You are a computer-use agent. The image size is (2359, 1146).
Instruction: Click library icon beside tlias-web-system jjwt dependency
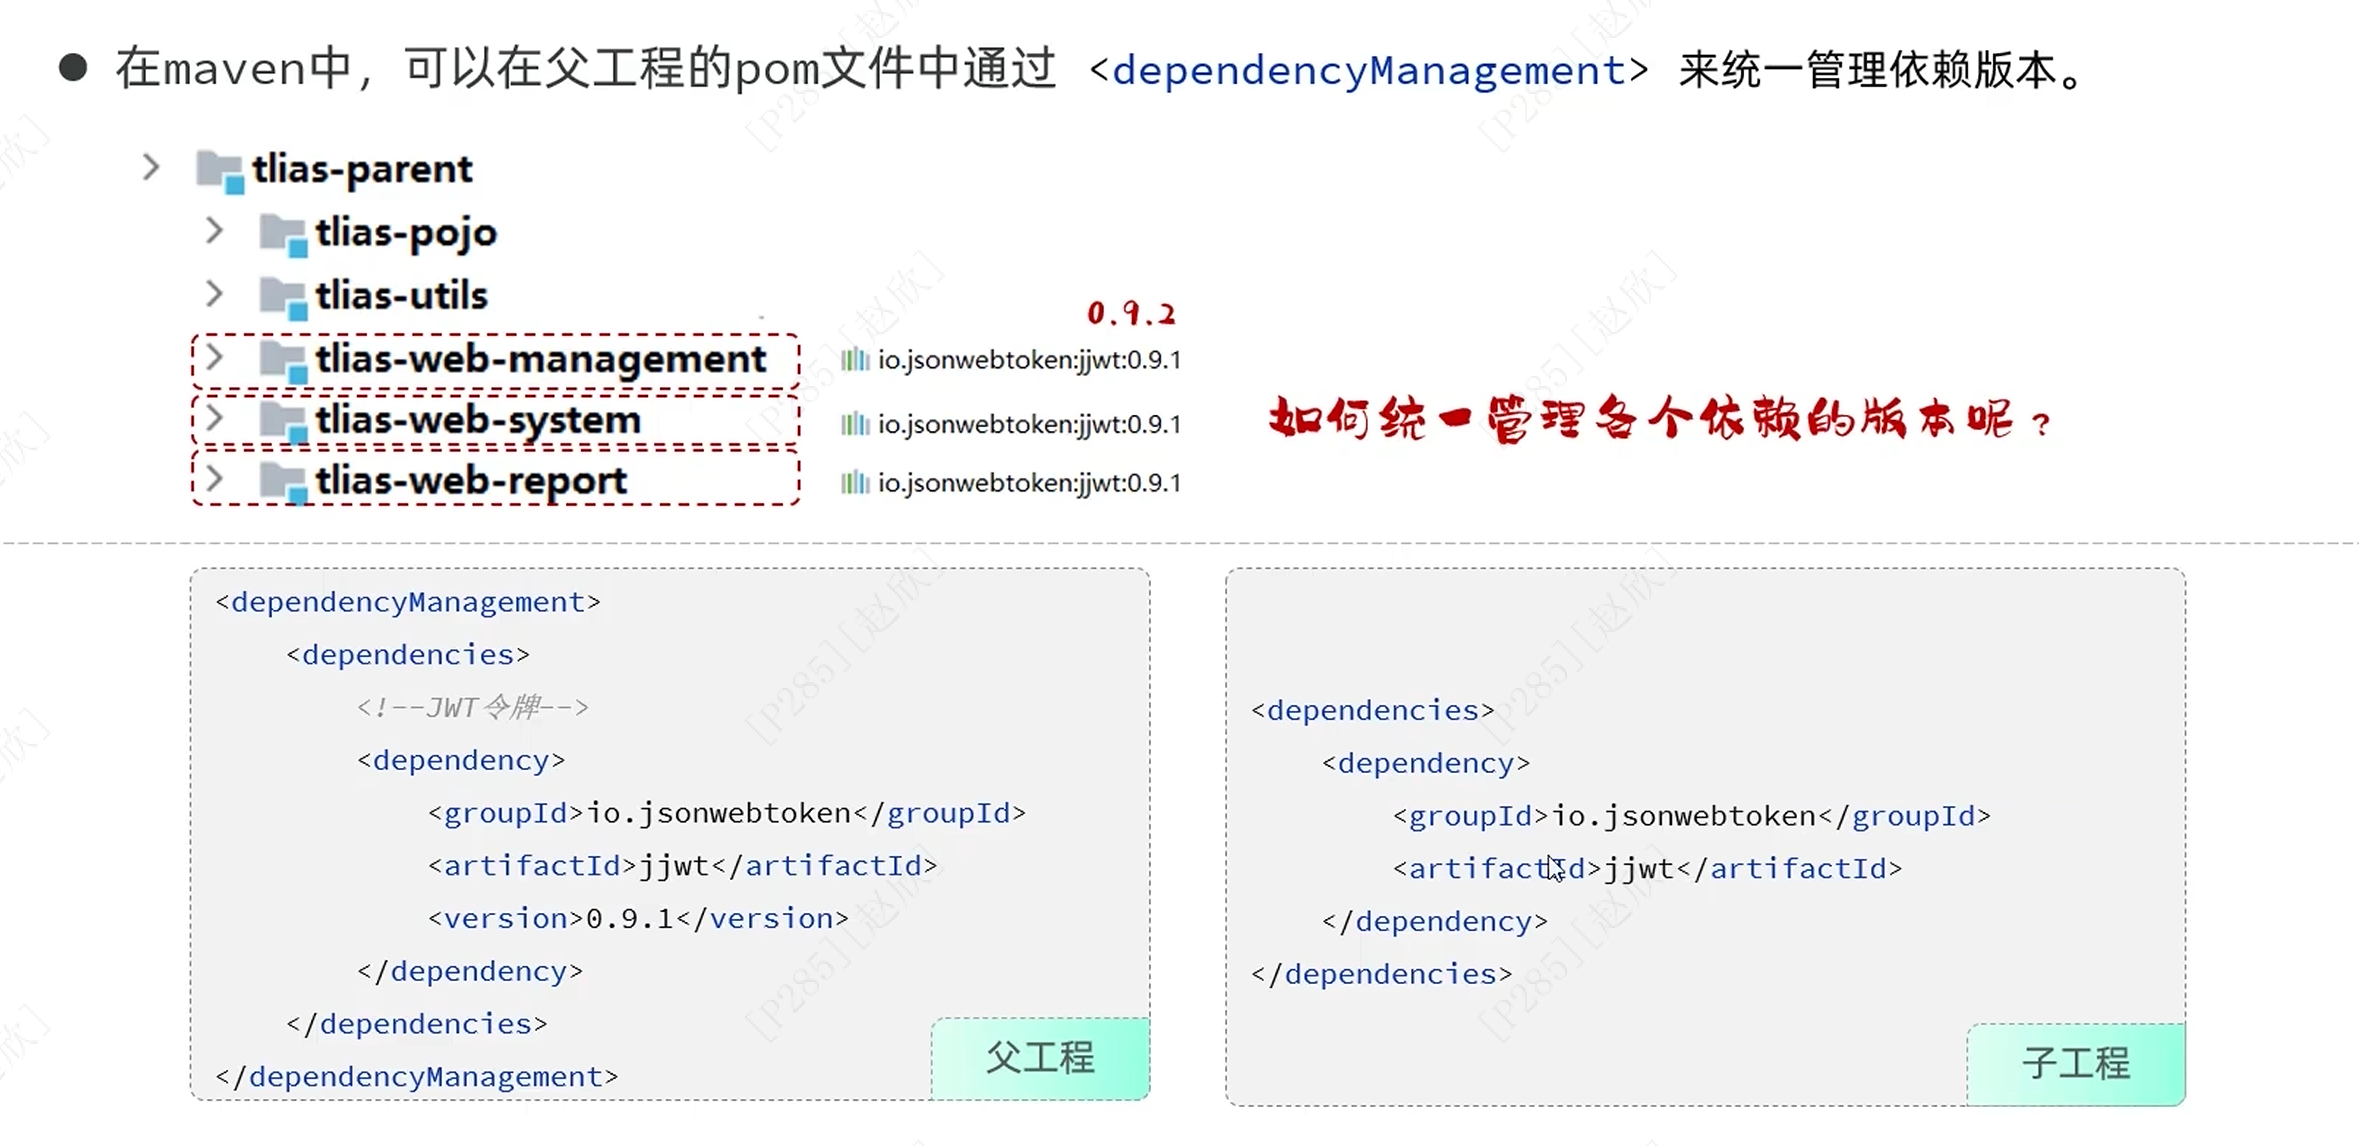854,424
